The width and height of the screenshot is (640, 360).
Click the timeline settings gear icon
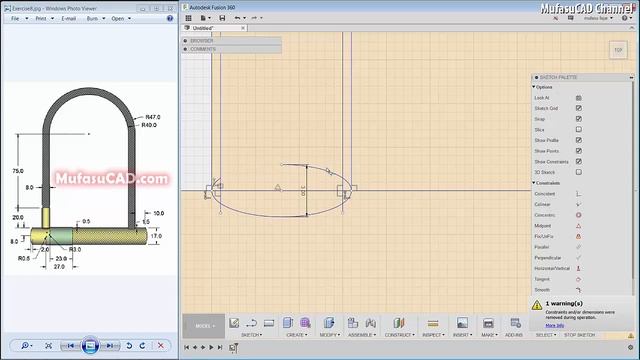pos(631,347)
